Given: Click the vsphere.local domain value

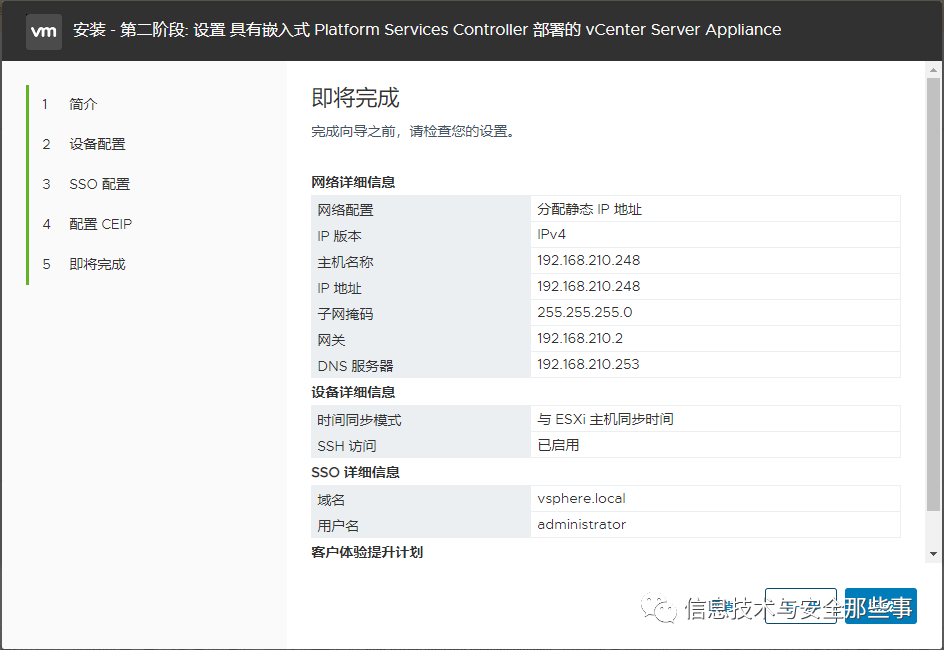Looking at the screenshot, I should pos(582,498).
